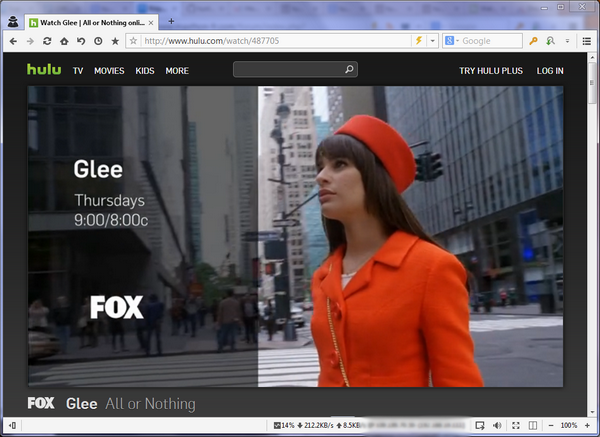Open the favorites star menu

tap(115, 41)
